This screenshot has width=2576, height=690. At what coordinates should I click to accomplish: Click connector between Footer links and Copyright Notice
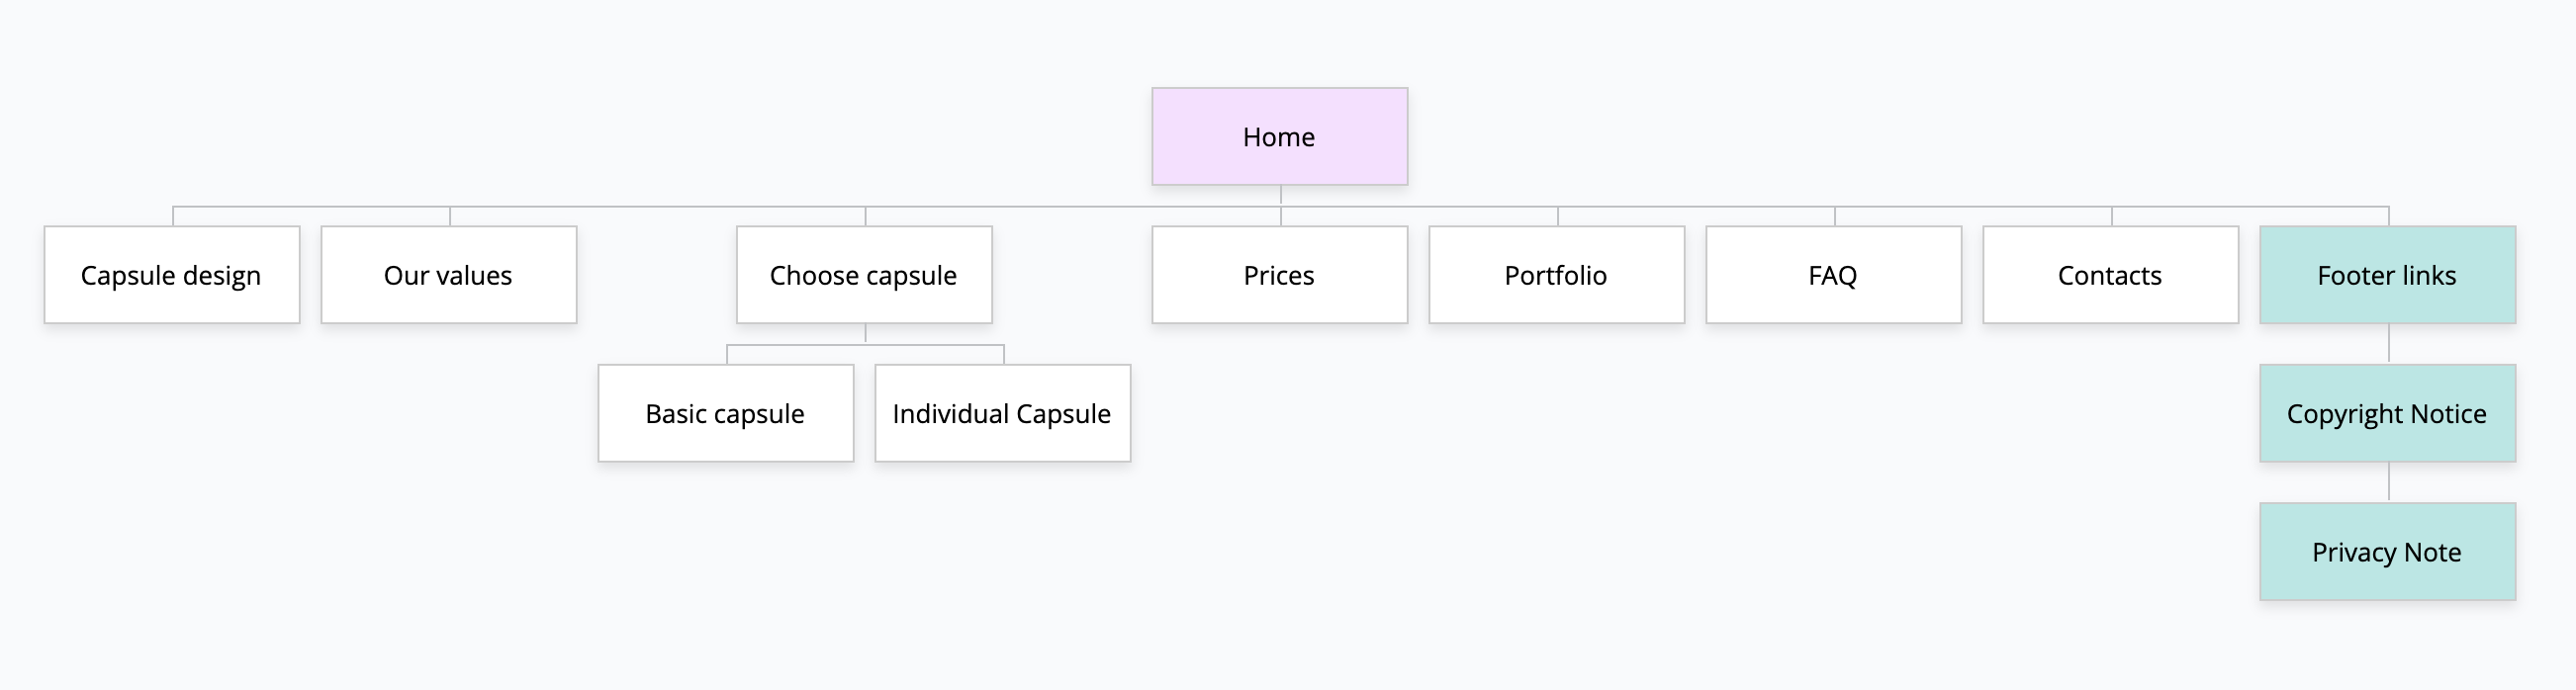click(x=2389, y=344)
